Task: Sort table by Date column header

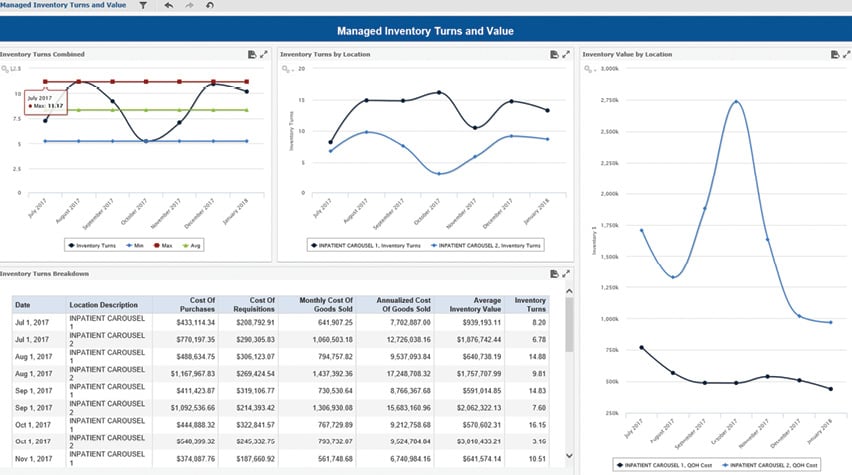Action: [22, 304]
